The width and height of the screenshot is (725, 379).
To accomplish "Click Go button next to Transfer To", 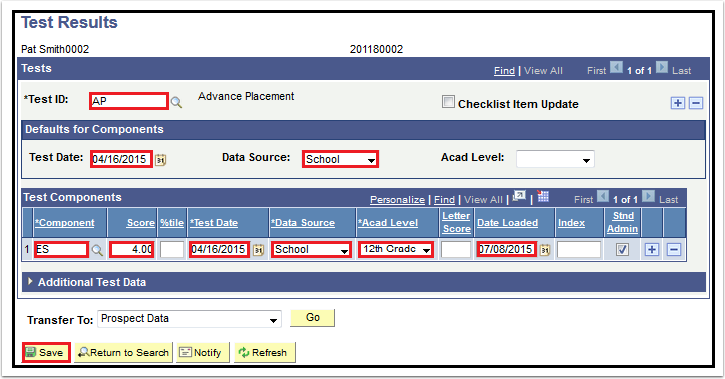I will click(313, 318).
